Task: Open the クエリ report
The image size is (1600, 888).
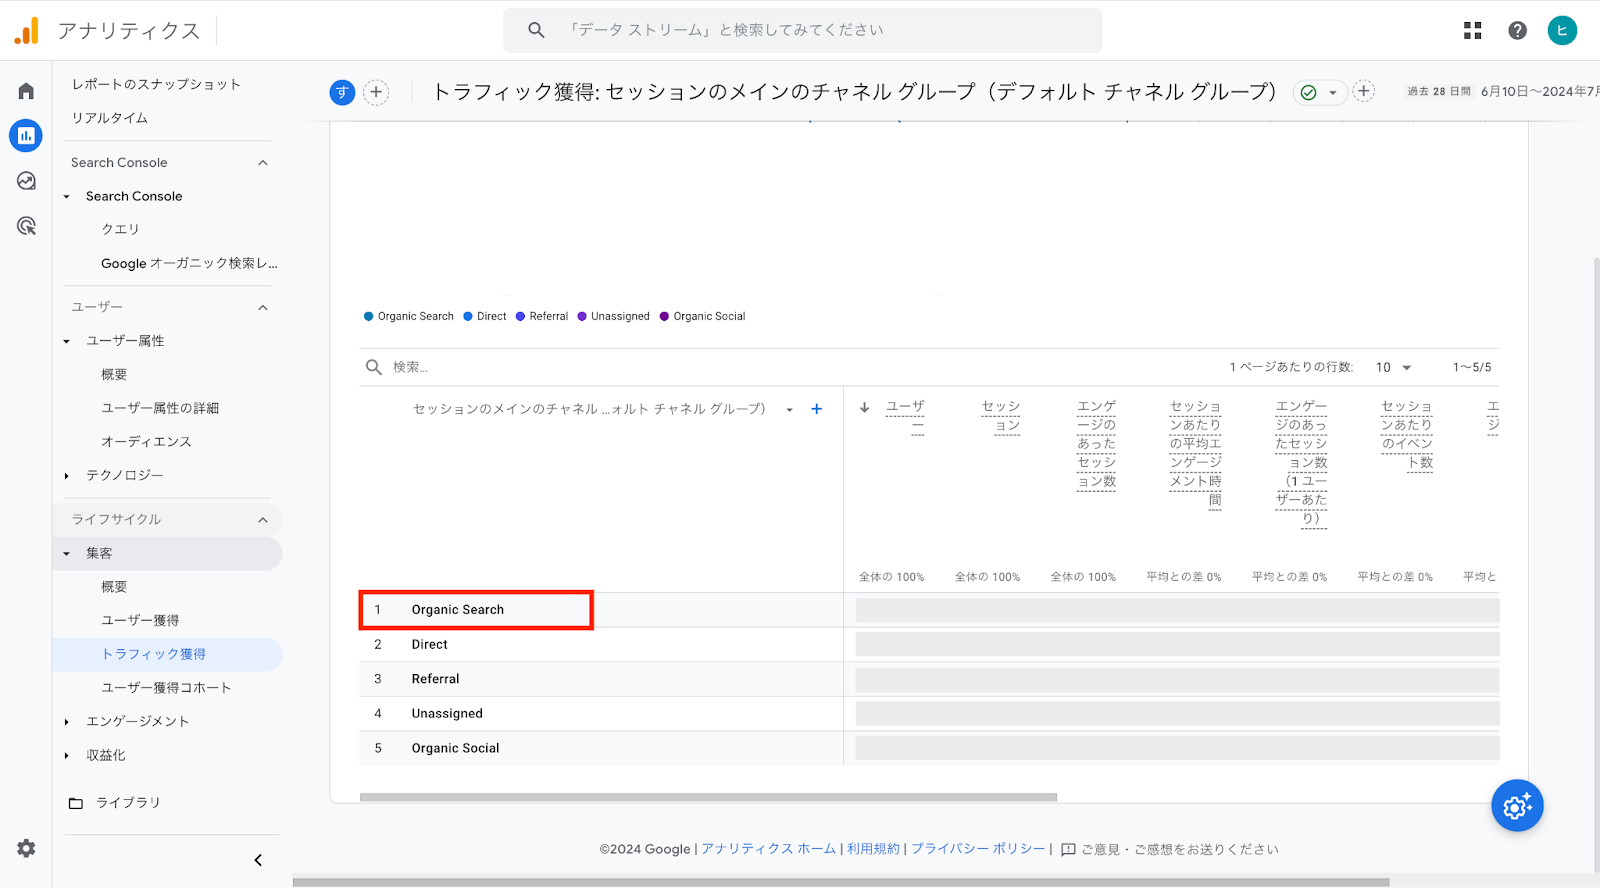Action: click(120, 230)
